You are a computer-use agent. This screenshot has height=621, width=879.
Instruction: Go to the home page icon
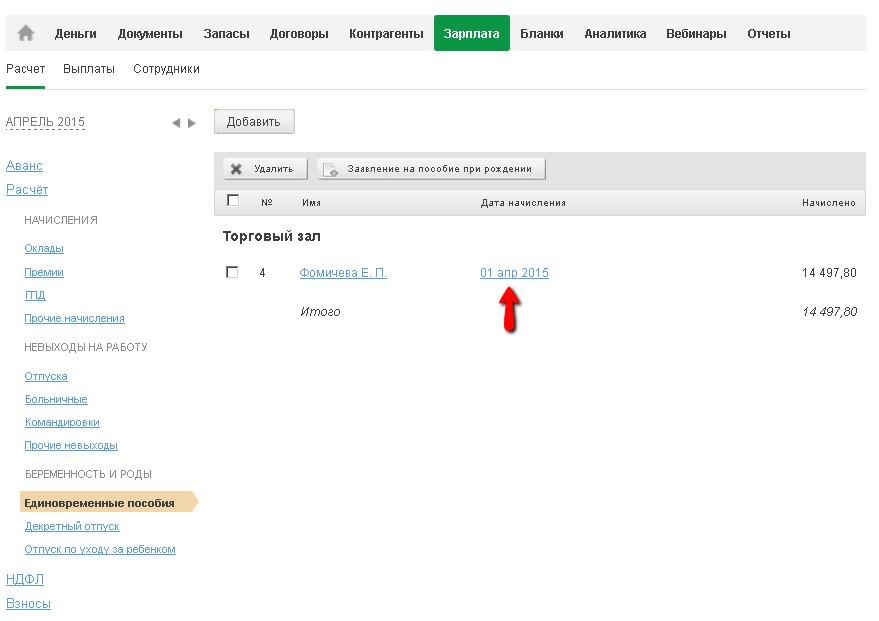26,33
